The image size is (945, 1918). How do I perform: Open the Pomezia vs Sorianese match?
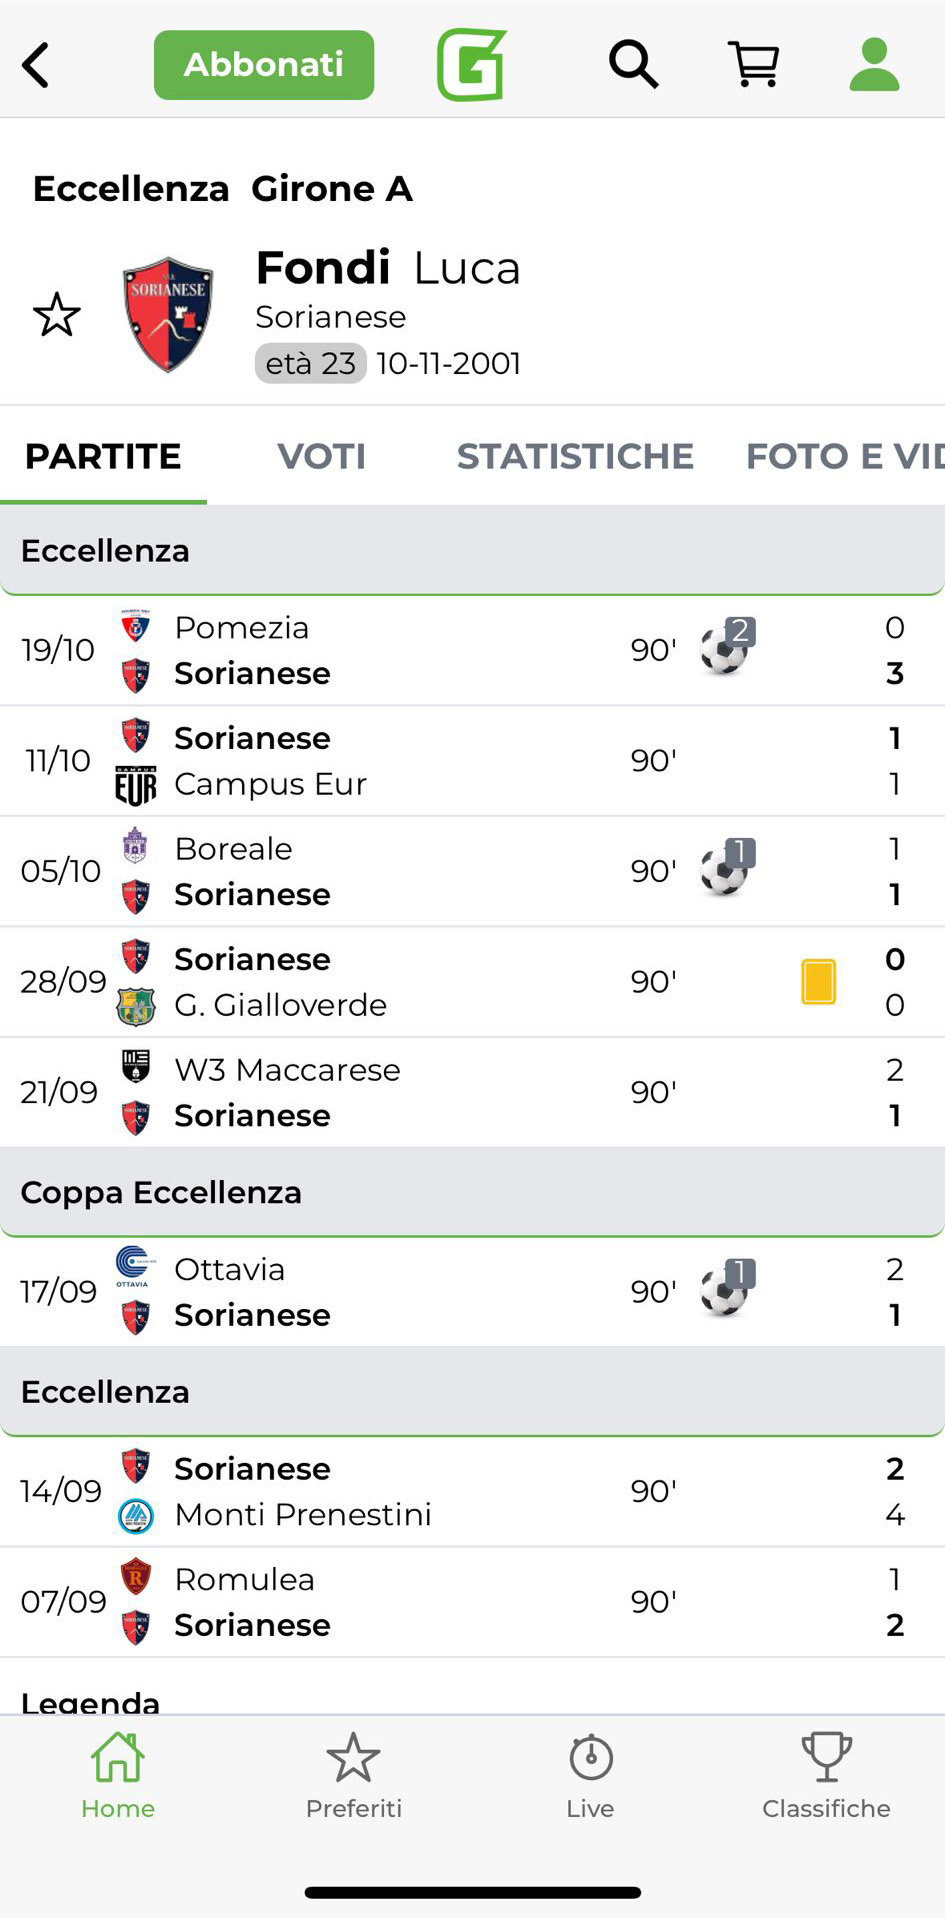tap(400, 651)
